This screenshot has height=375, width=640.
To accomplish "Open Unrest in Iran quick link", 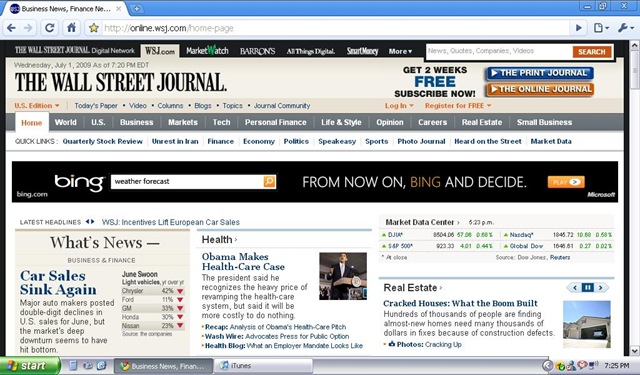I will point(175,141).
